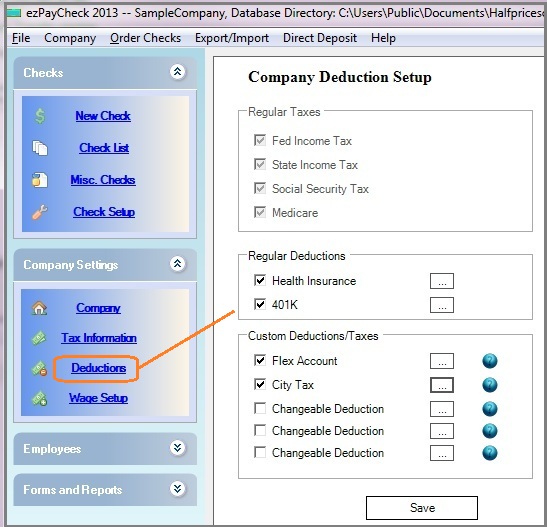Screen dimensions: 547x527
Task: Collapse the Checks panel
Action: pos(178,72)
